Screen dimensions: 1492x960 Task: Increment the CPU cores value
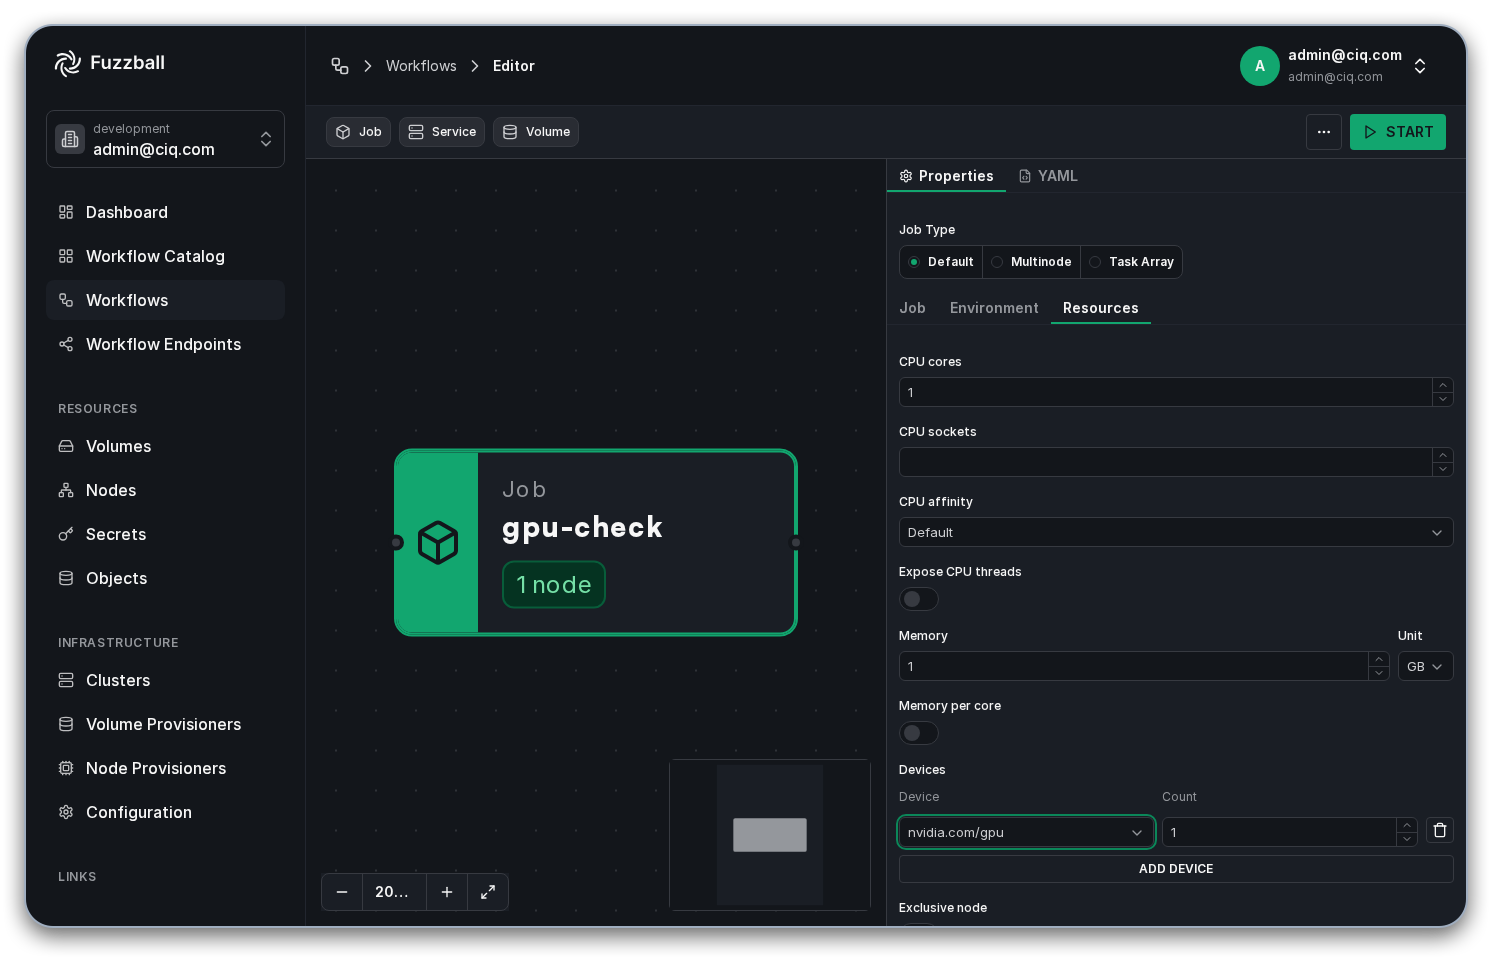pyautogui.click(x=1443, y=385)
